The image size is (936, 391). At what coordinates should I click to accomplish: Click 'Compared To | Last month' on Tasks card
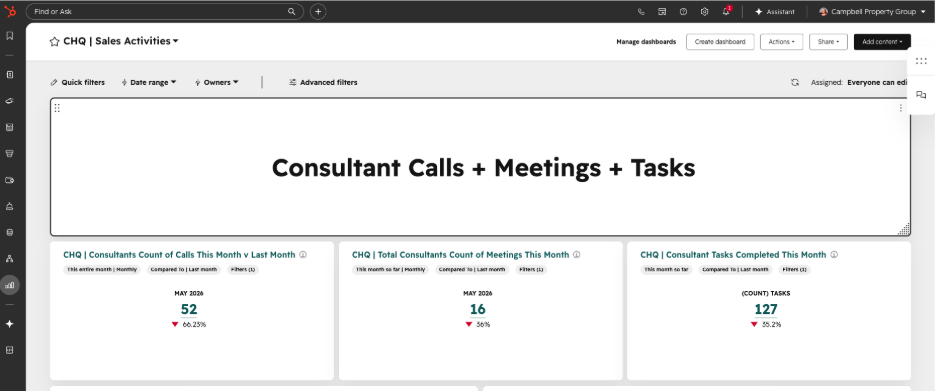(x=734, y=270)
